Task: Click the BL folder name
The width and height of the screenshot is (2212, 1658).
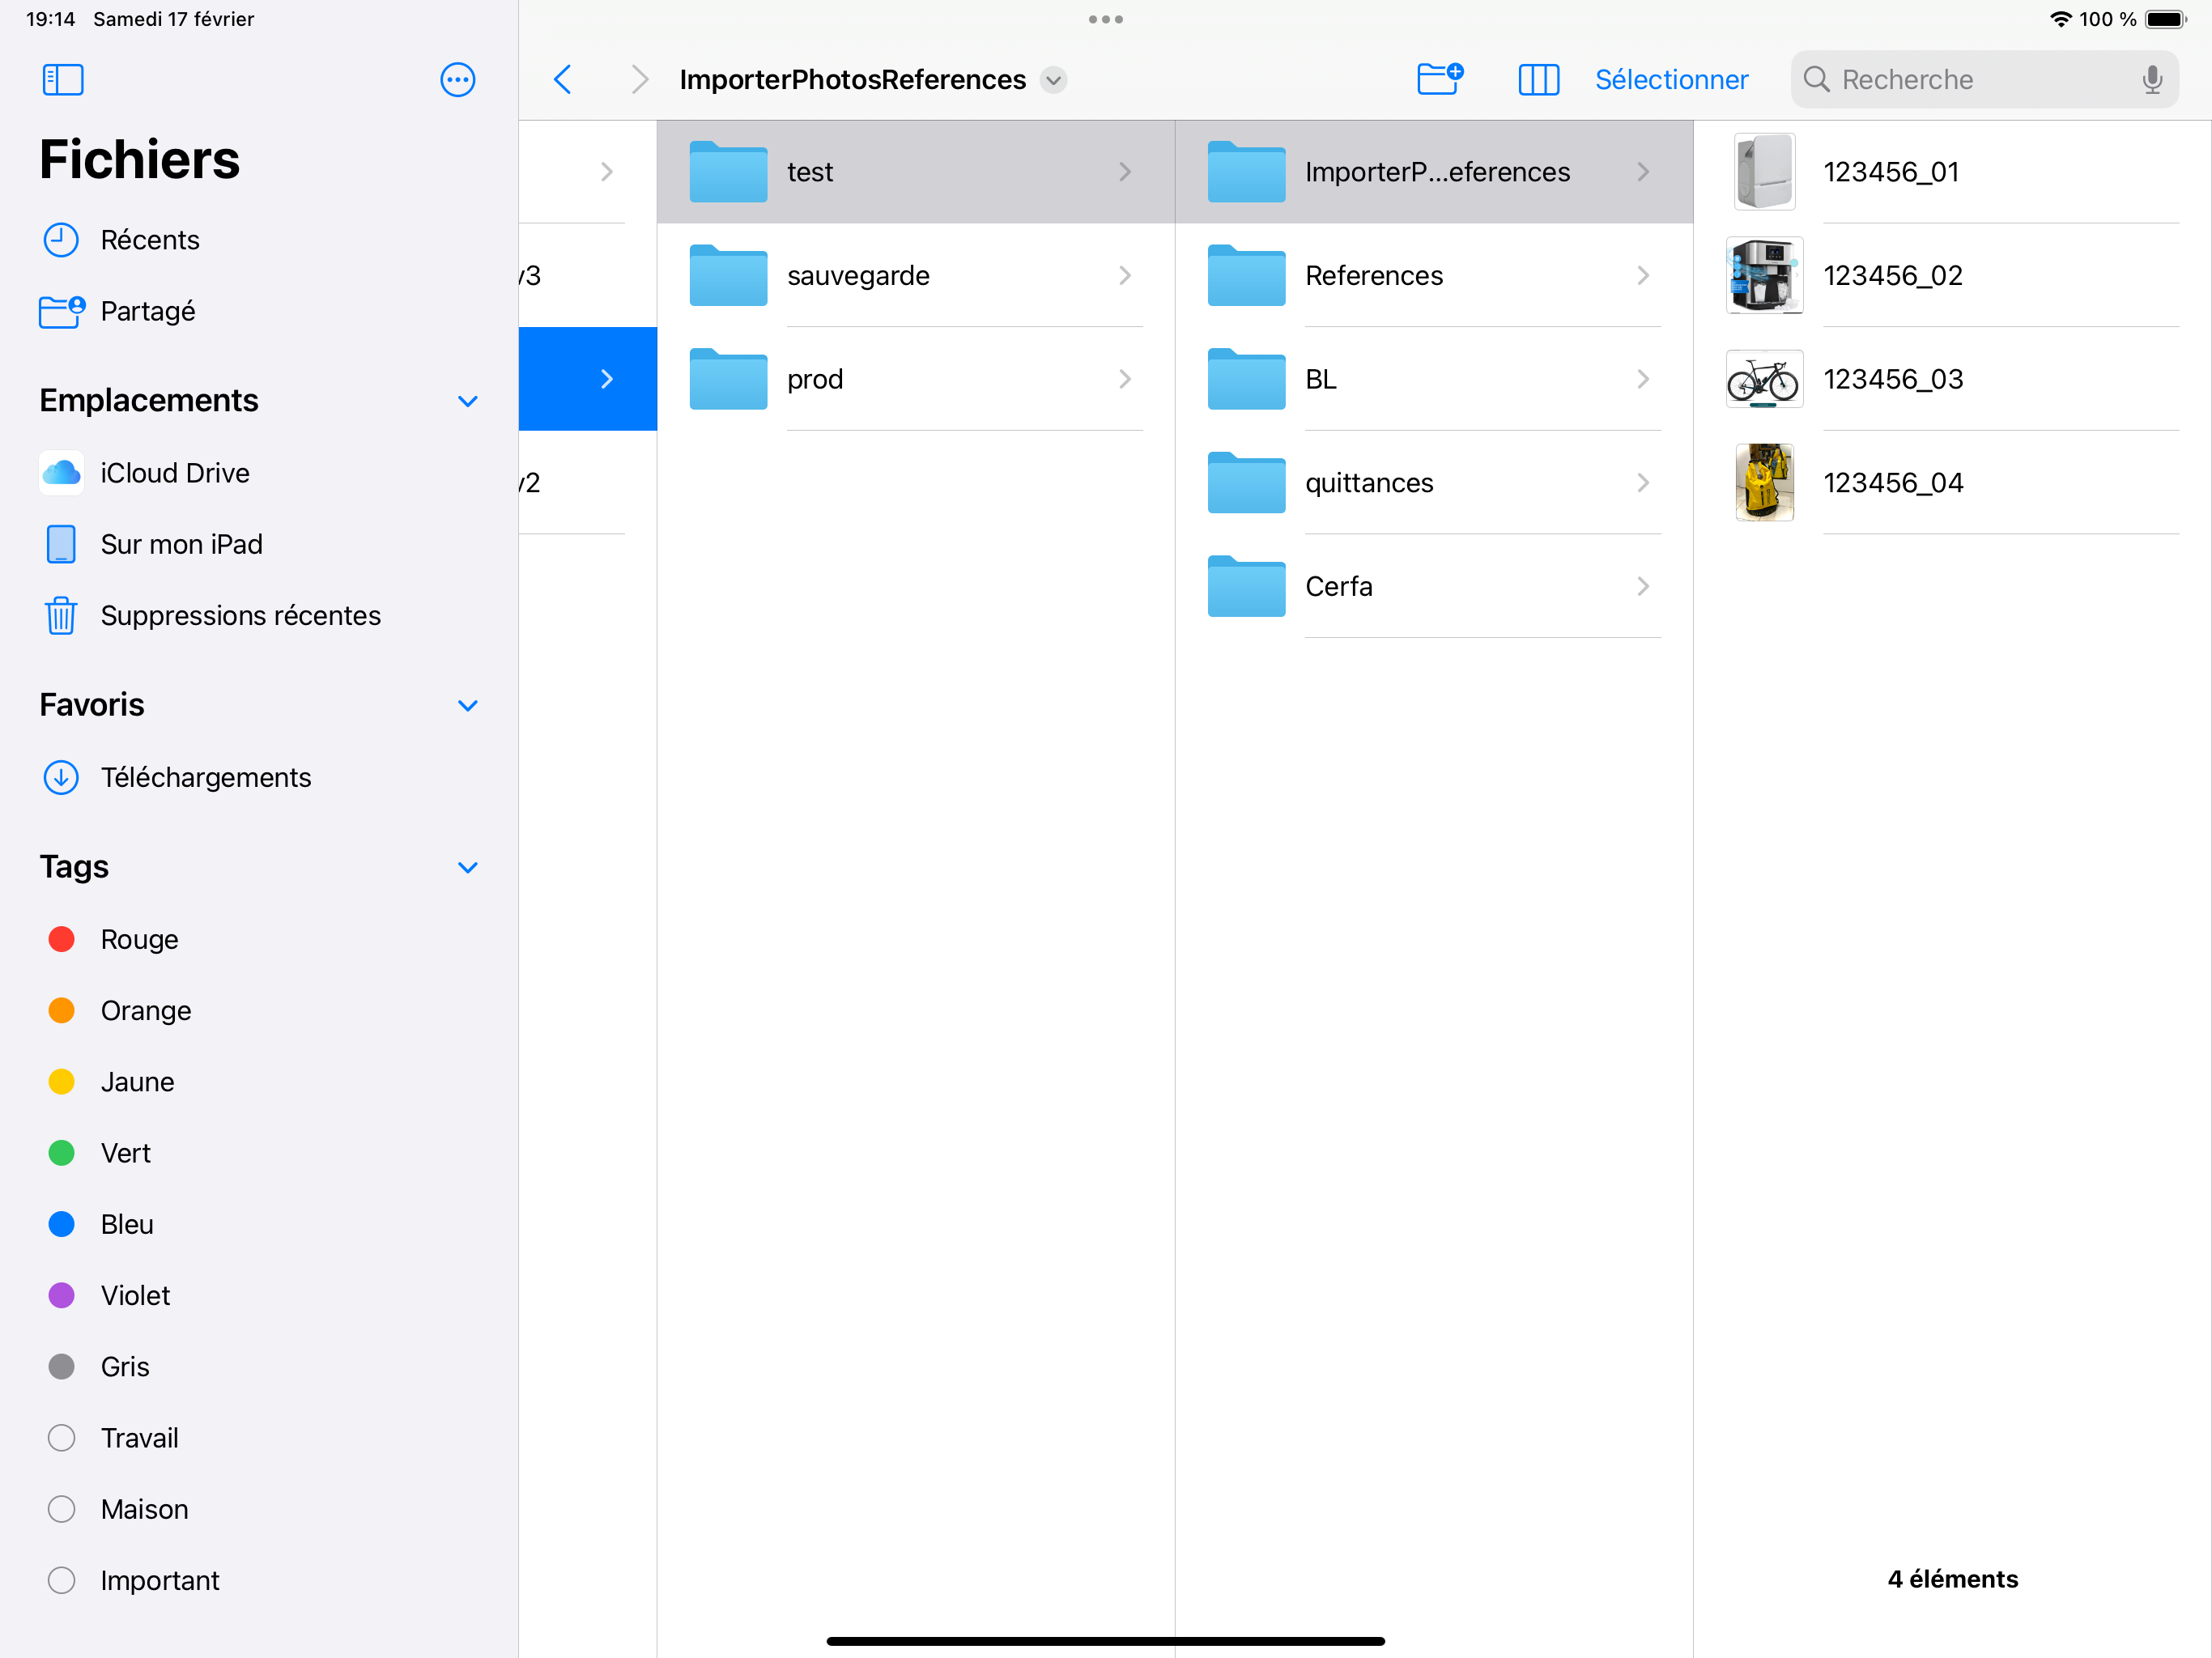Action: [x=1320, y=379]
